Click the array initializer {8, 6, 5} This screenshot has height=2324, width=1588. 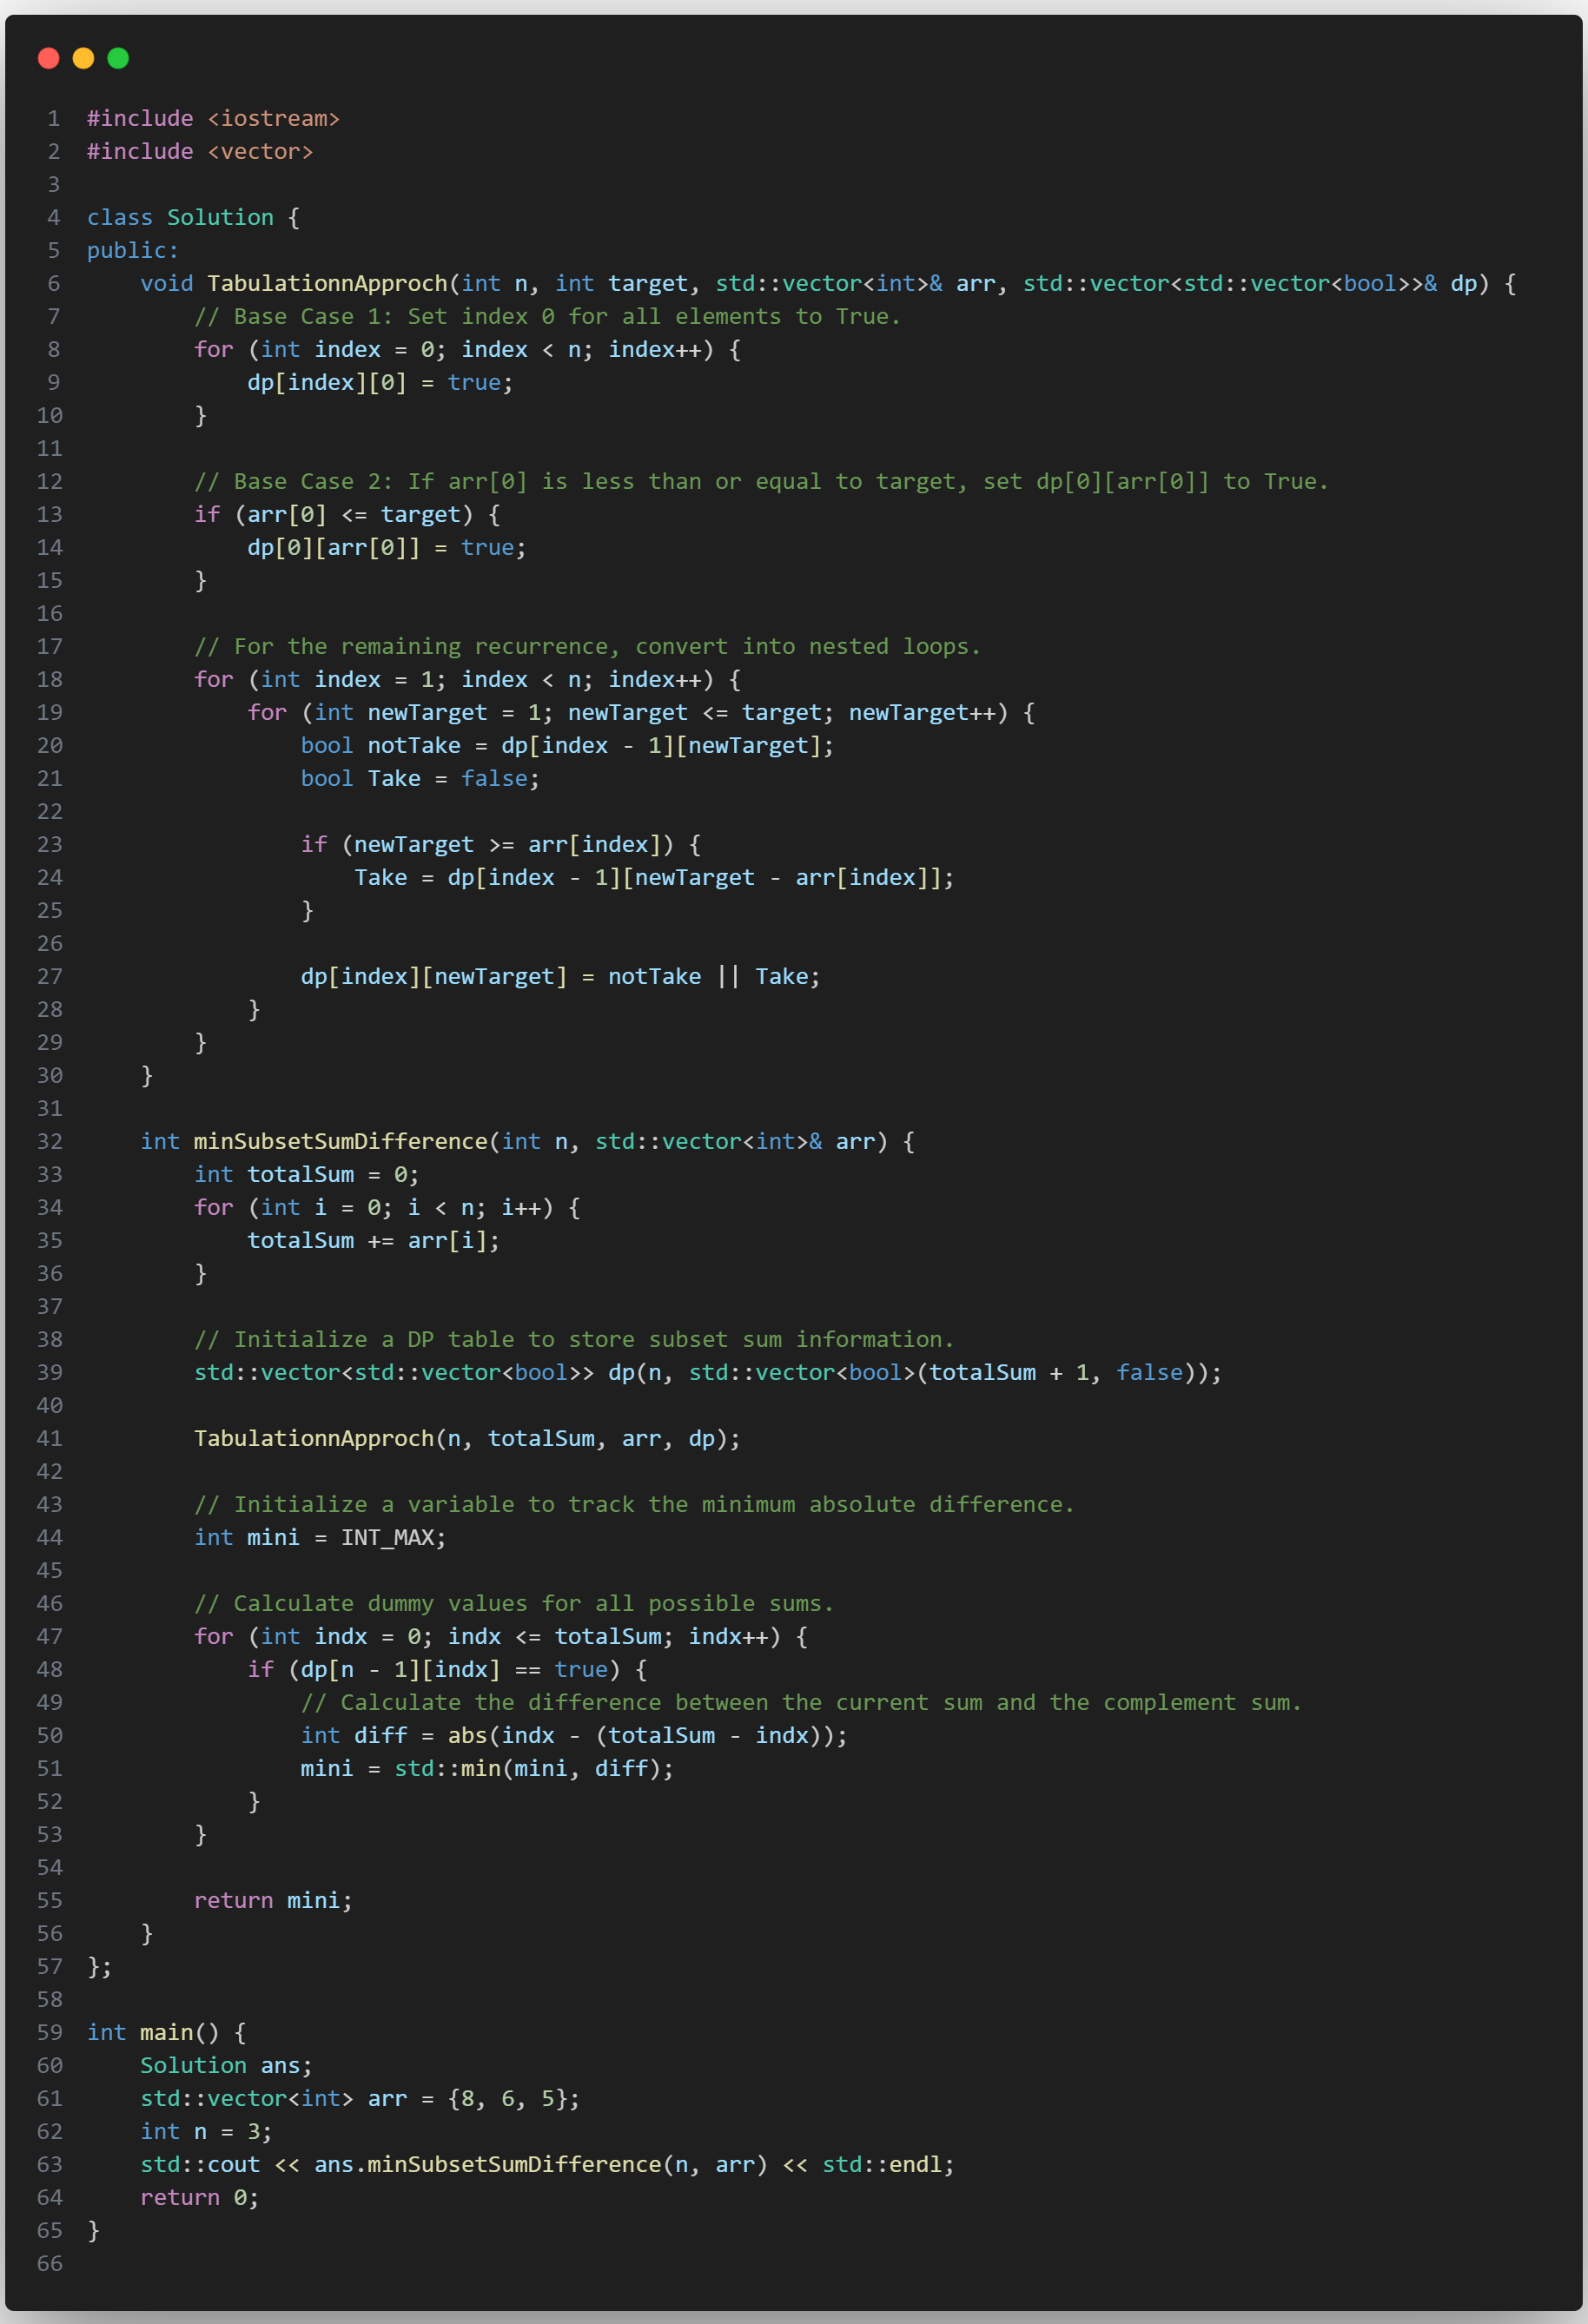click(x=507, y=2098)
